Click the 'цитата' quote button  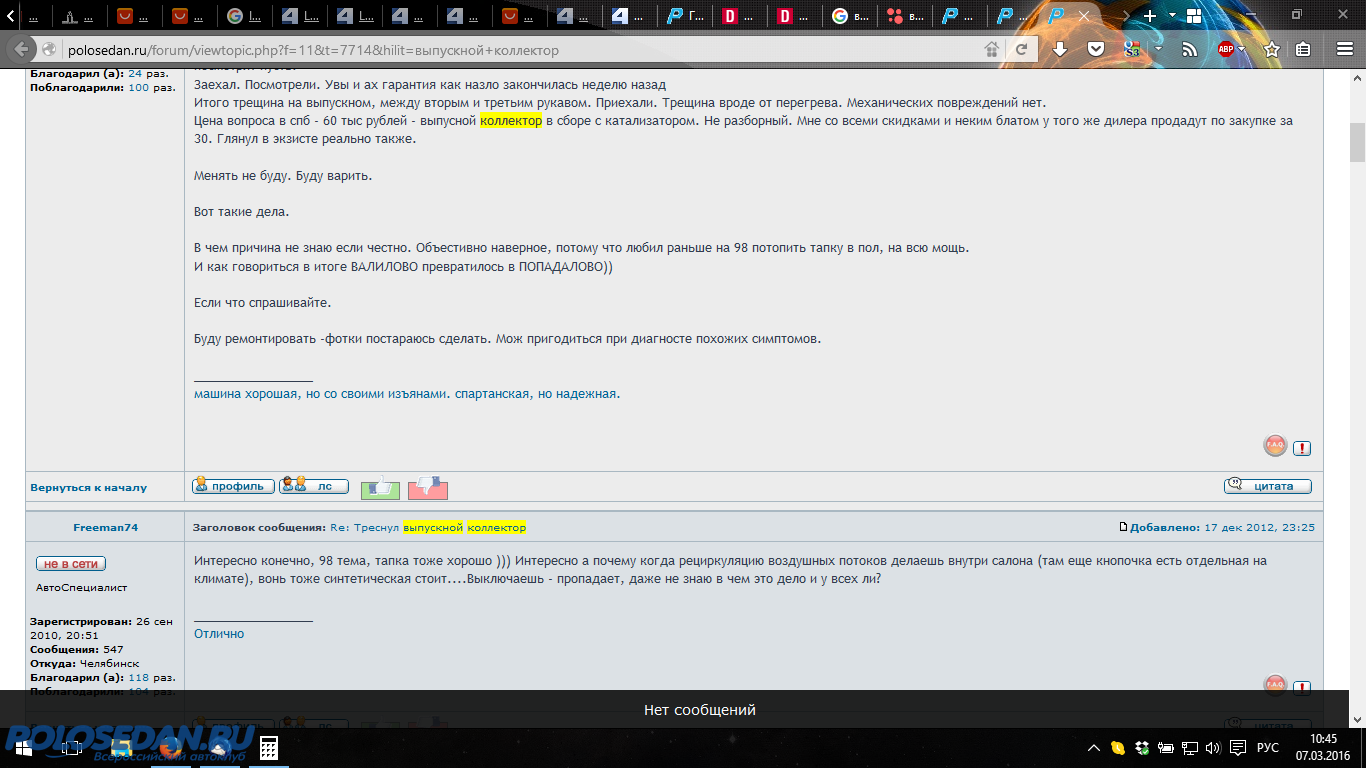pyautogui.click(x=1268, y=486)
